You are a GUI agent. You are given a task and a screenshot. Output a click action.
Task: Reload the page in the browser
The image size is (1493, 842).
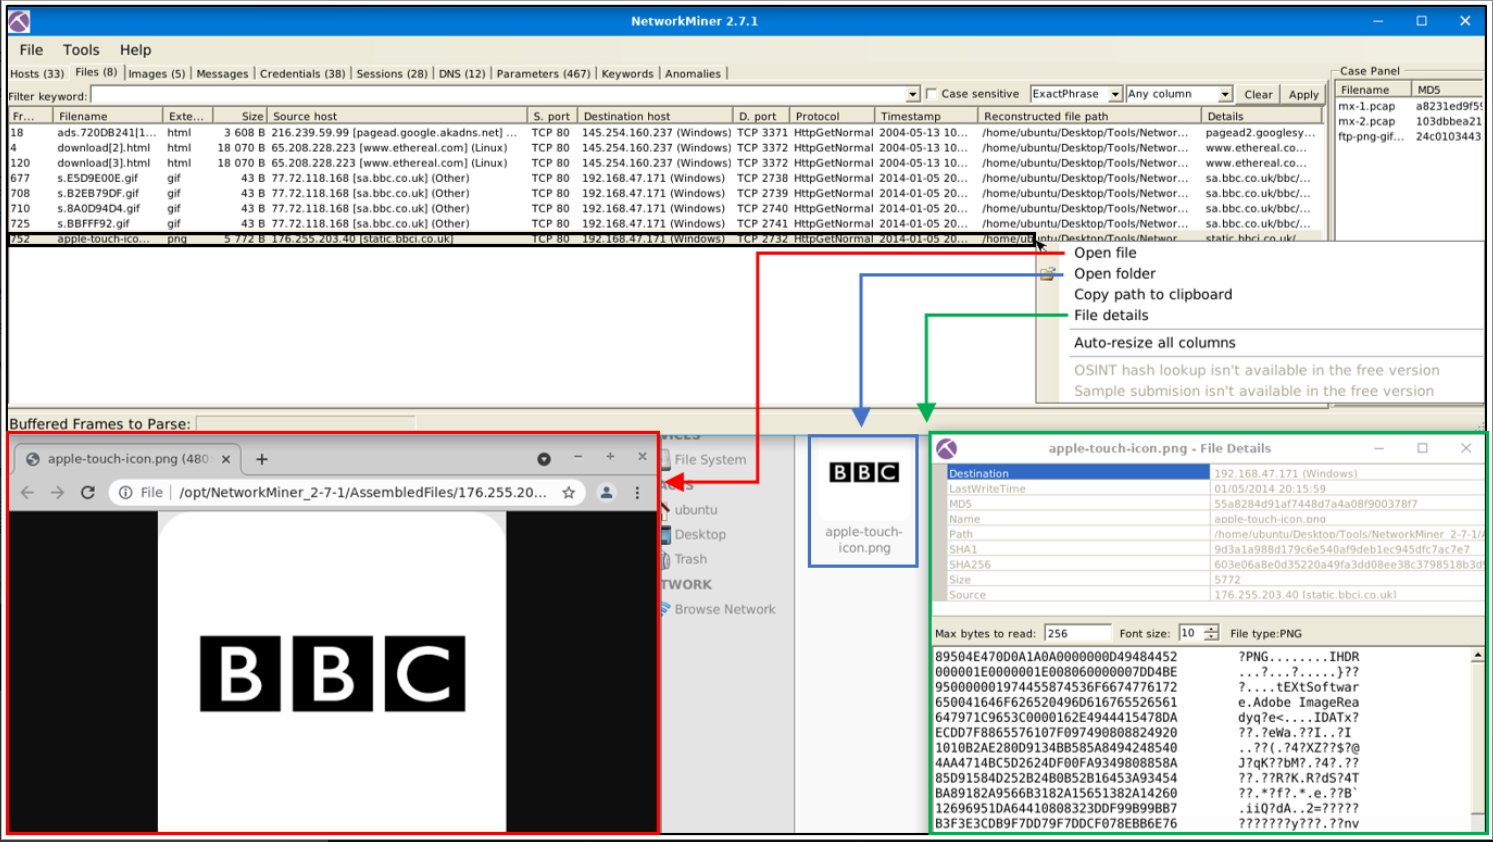pyautogui.click(x=88, y=493)
